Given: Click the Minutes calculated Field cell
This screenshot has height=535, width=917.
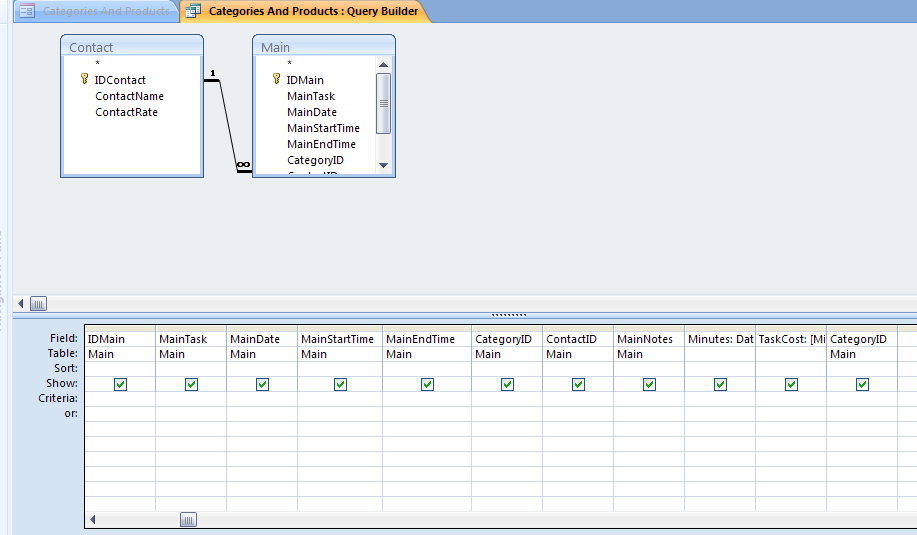Looking at the screenshot, I should pyautogui.click(x=720, y=339).
